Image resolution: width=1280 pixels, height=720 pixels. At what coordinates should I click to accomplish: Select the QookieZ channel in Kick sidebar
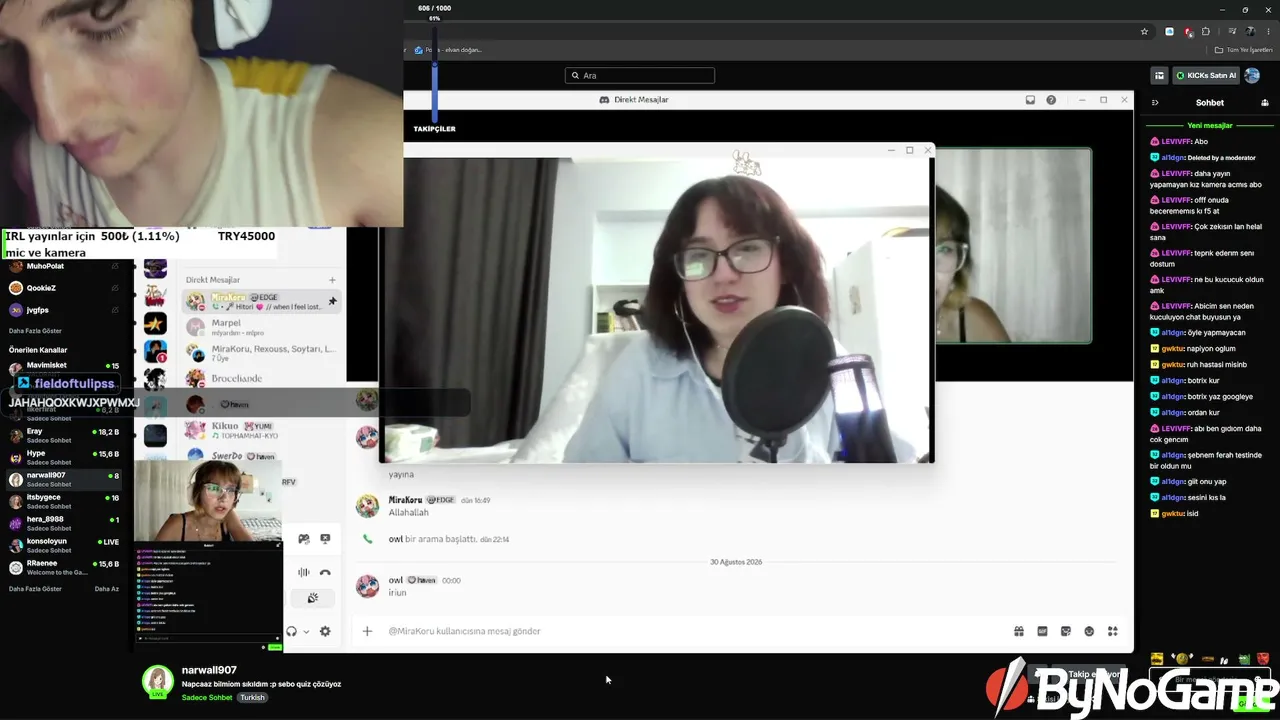pos(66,288)
